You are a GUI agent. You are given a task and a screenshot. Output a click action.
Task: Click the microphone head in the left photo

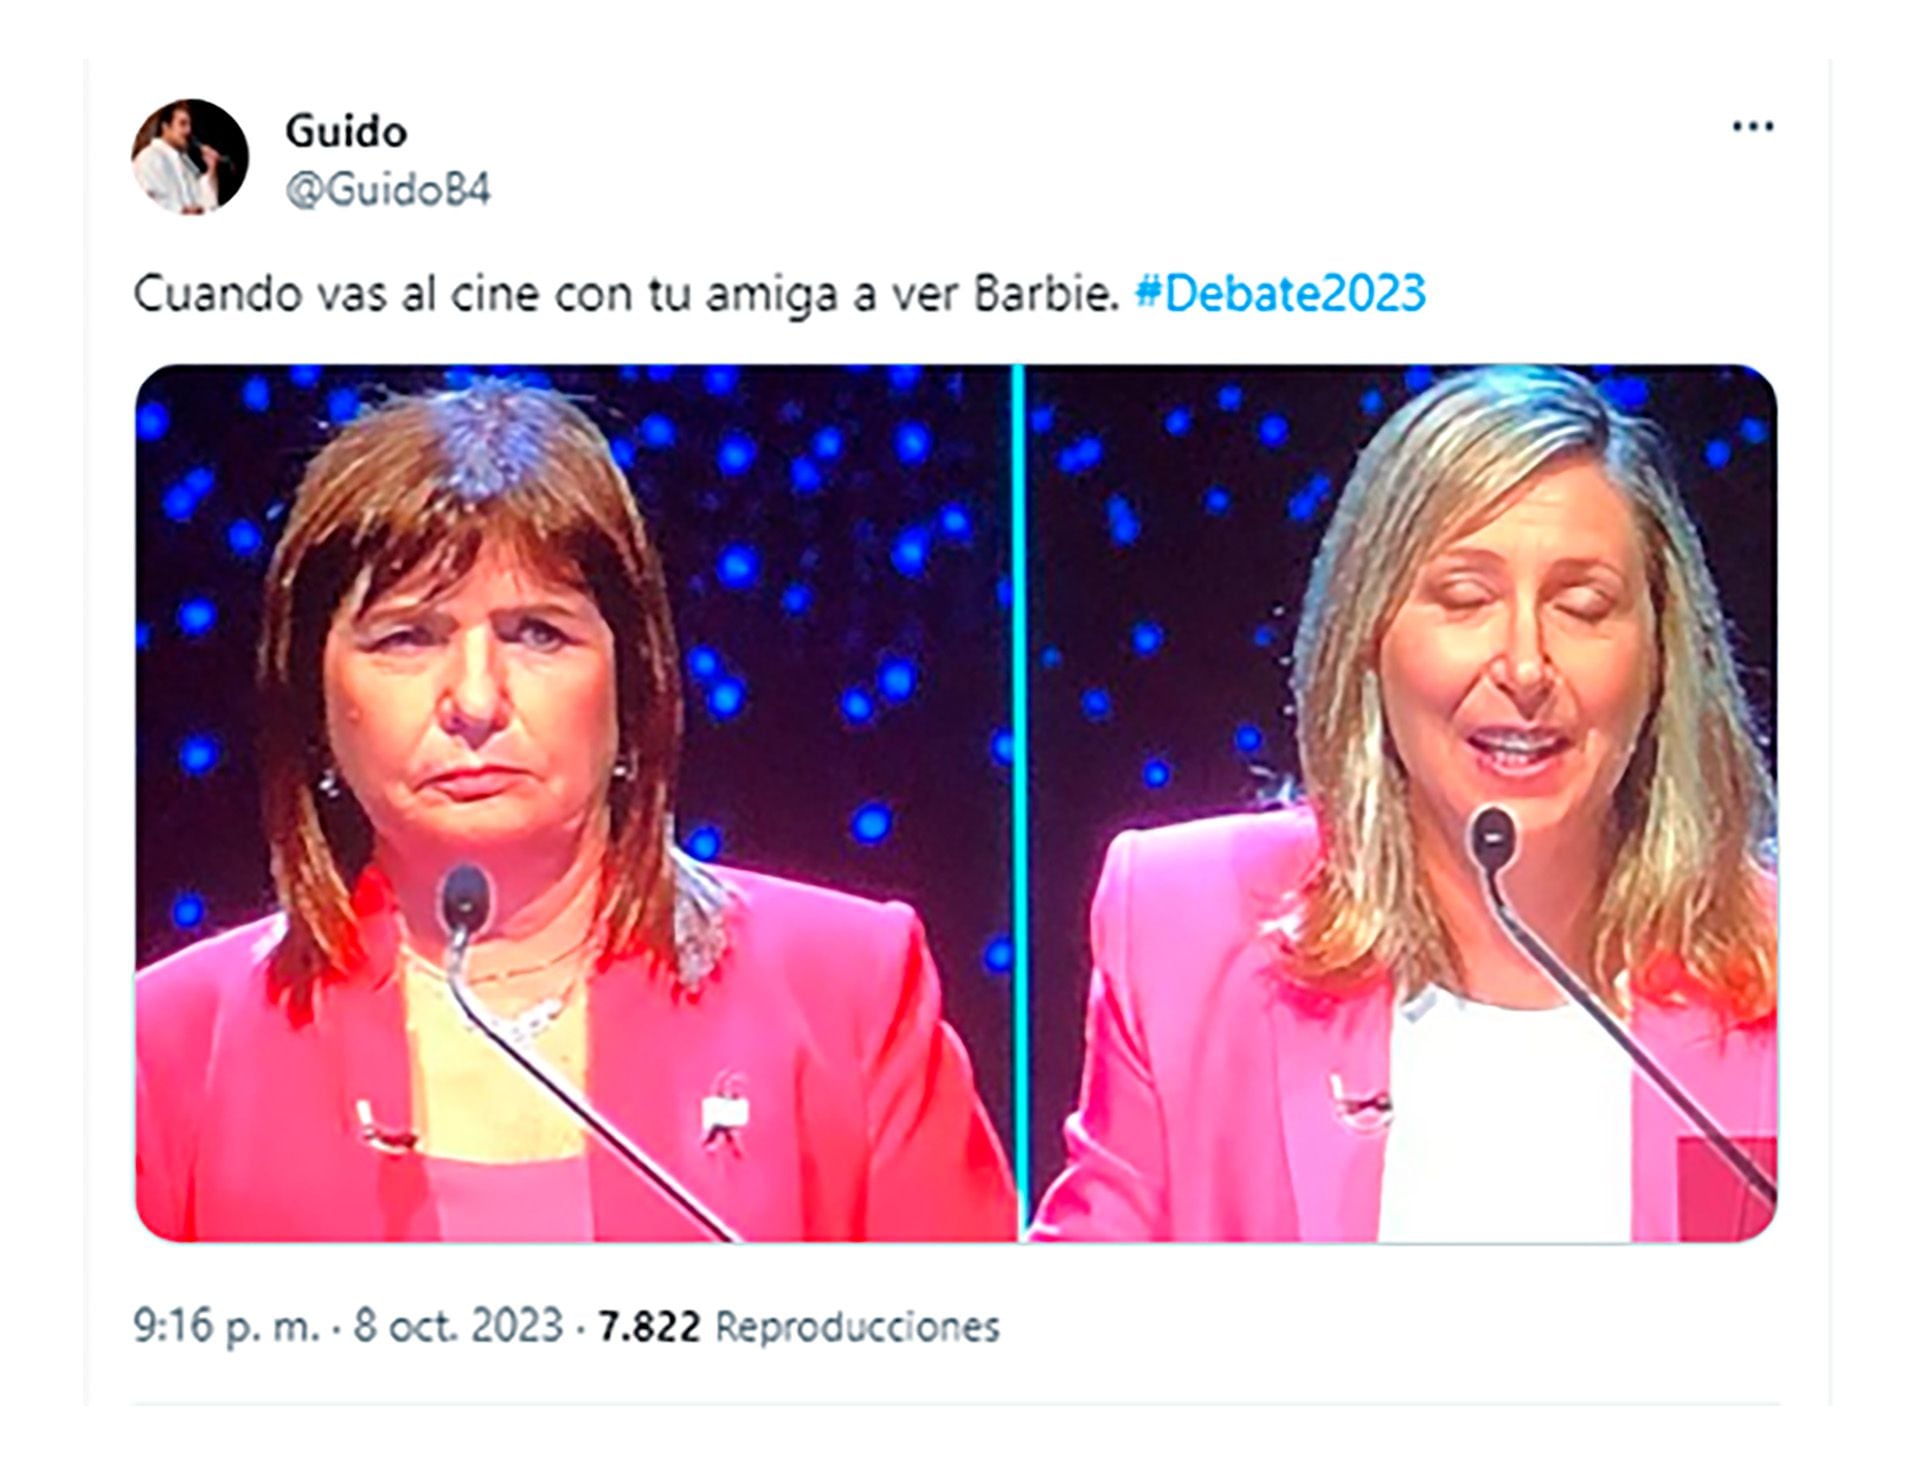(466, 898)
